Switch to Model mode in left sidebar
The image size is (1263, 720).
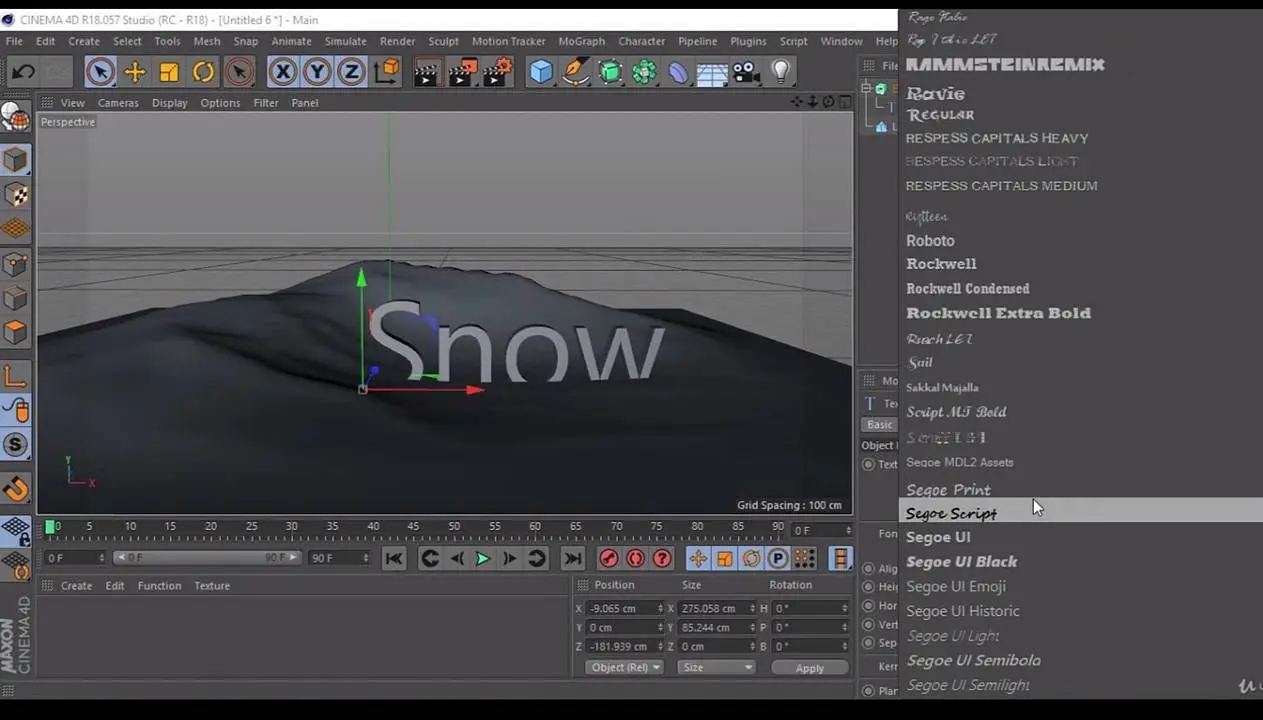[x=15, y=160]
